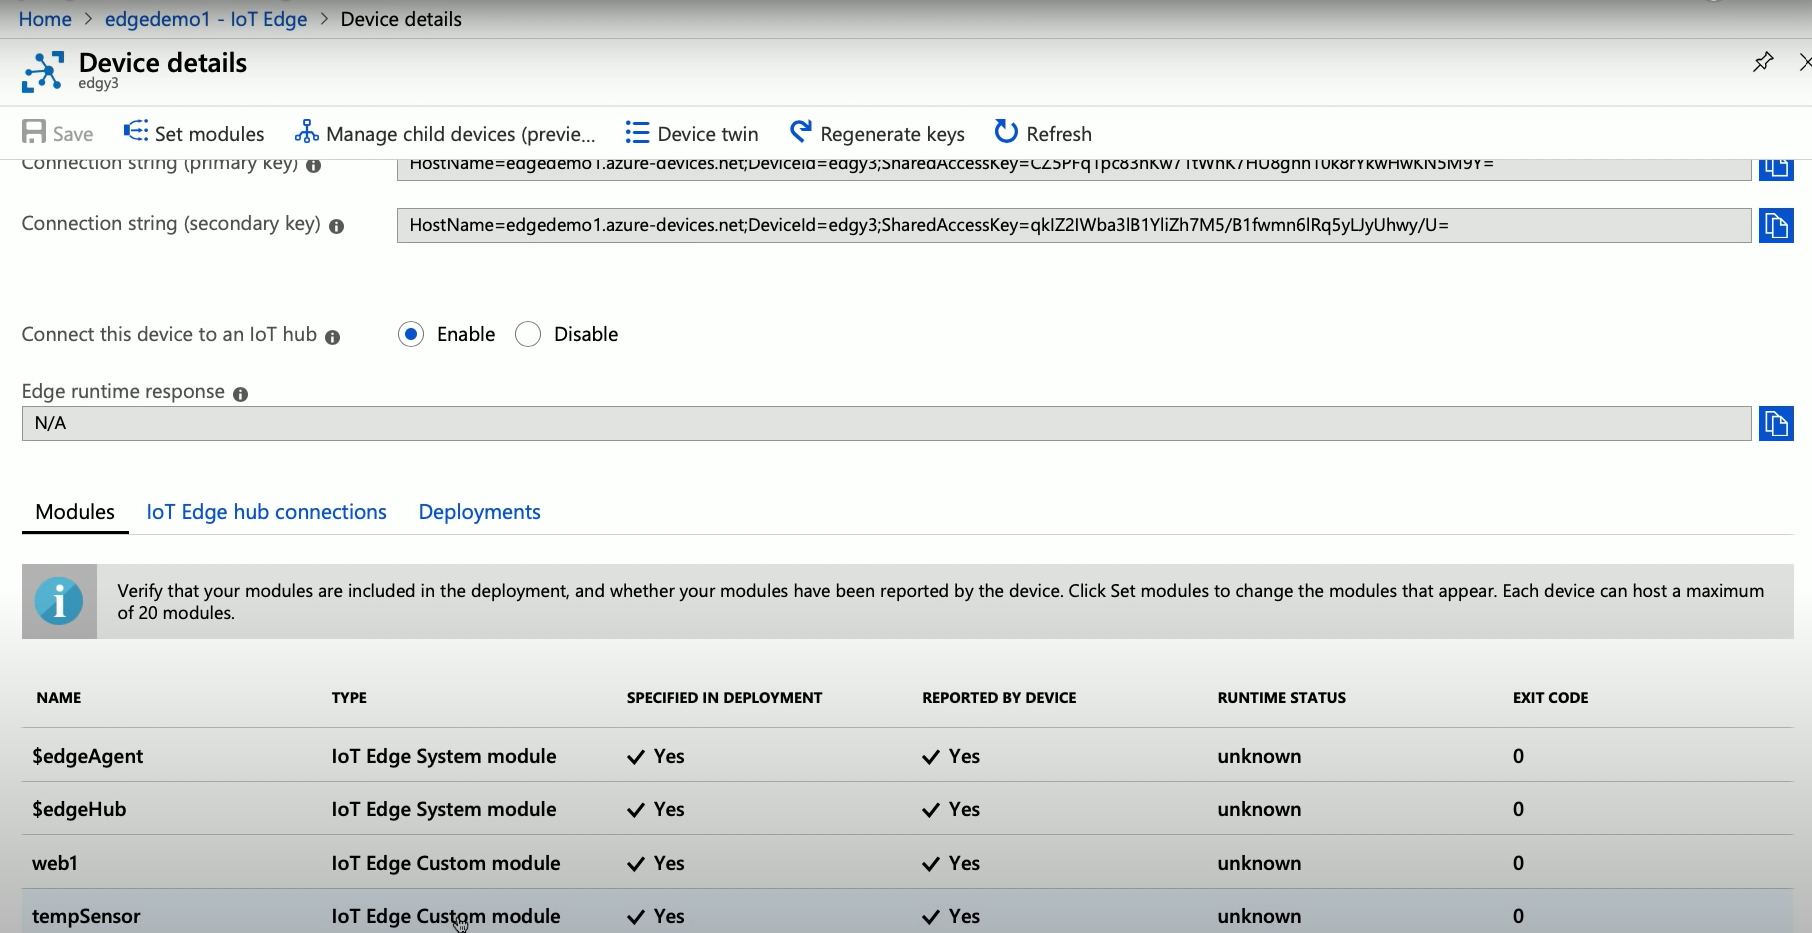Open Manage child devices (preview)
Image resolution: width=1812 pixels, height=933 pixels.
[x=445, y=133]
